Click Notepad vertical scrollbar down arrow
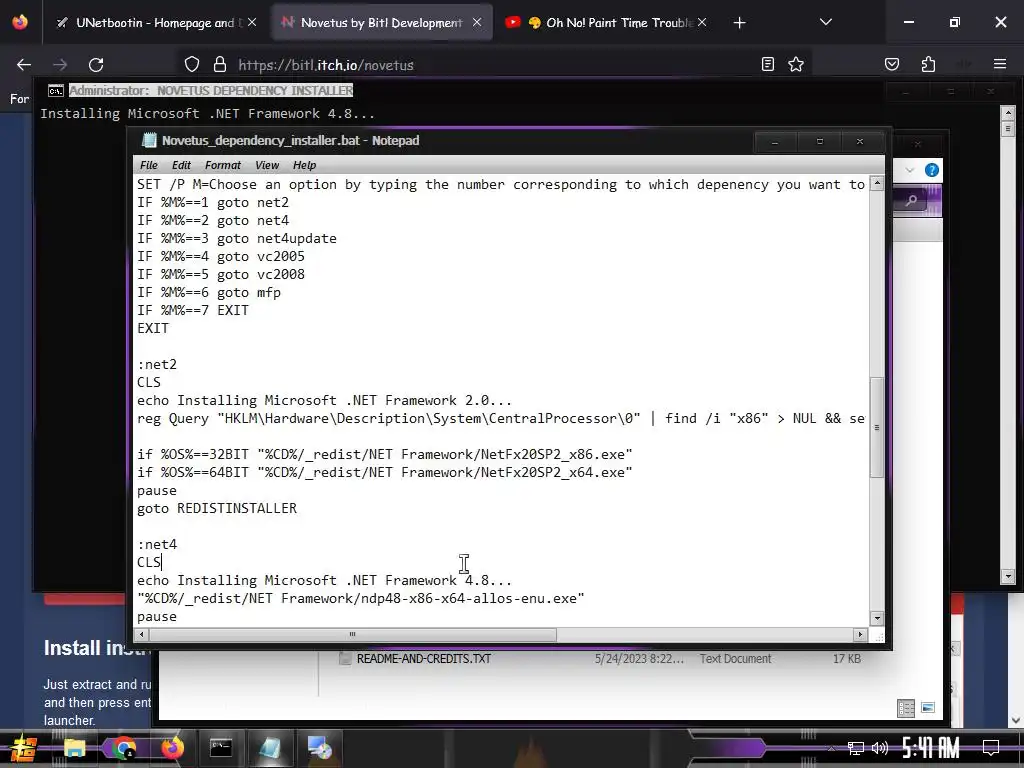1024x768 pixels. tap(877, 618)
